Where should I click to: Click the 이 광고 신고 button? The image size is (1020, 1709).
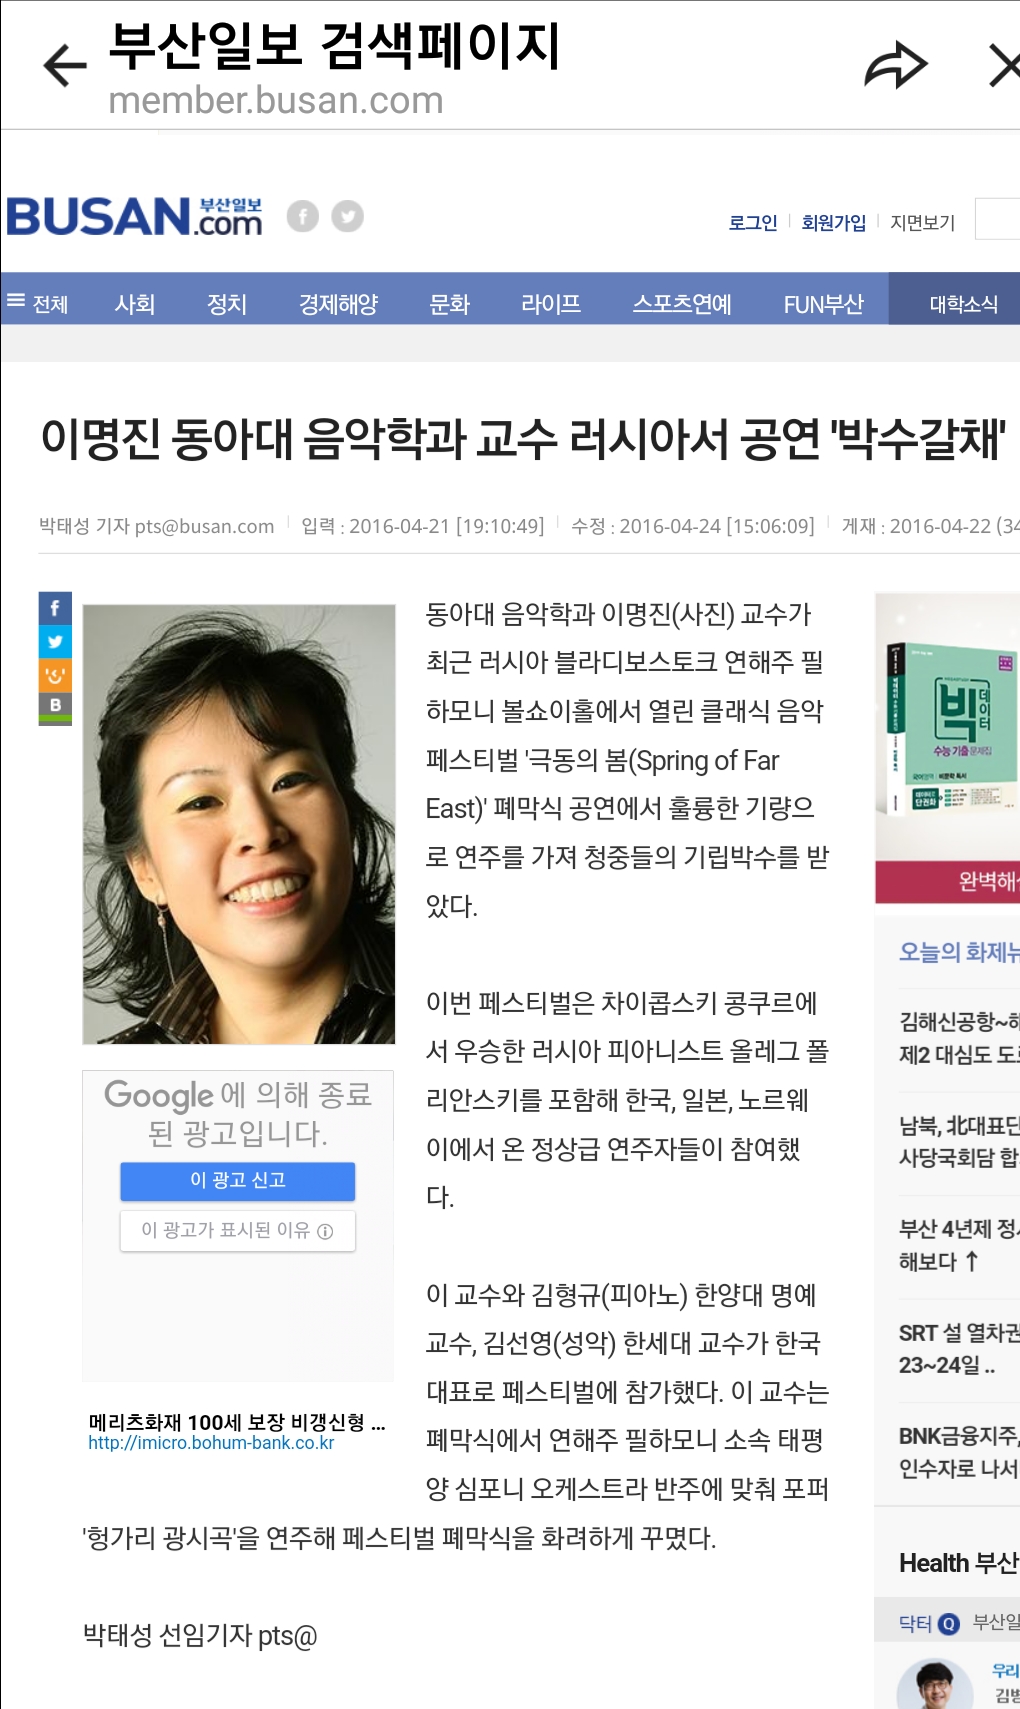click(238, 1181)
